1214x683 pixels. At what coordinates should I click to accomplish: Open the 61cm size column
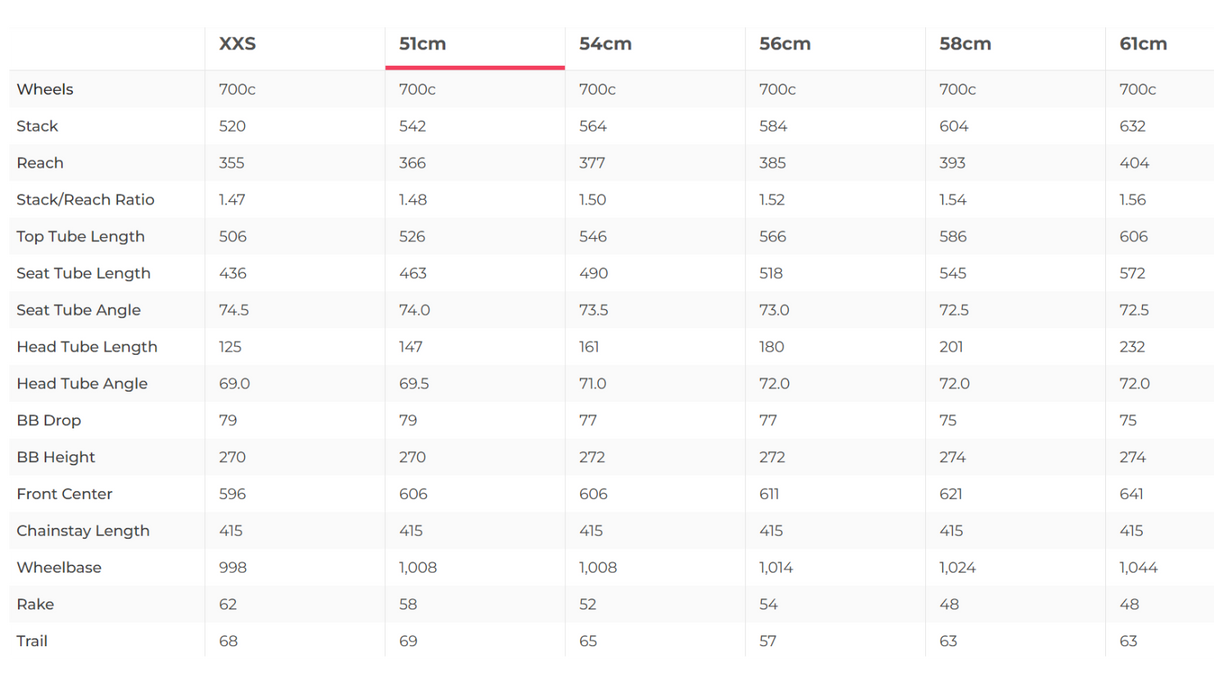pos(1143,44)
